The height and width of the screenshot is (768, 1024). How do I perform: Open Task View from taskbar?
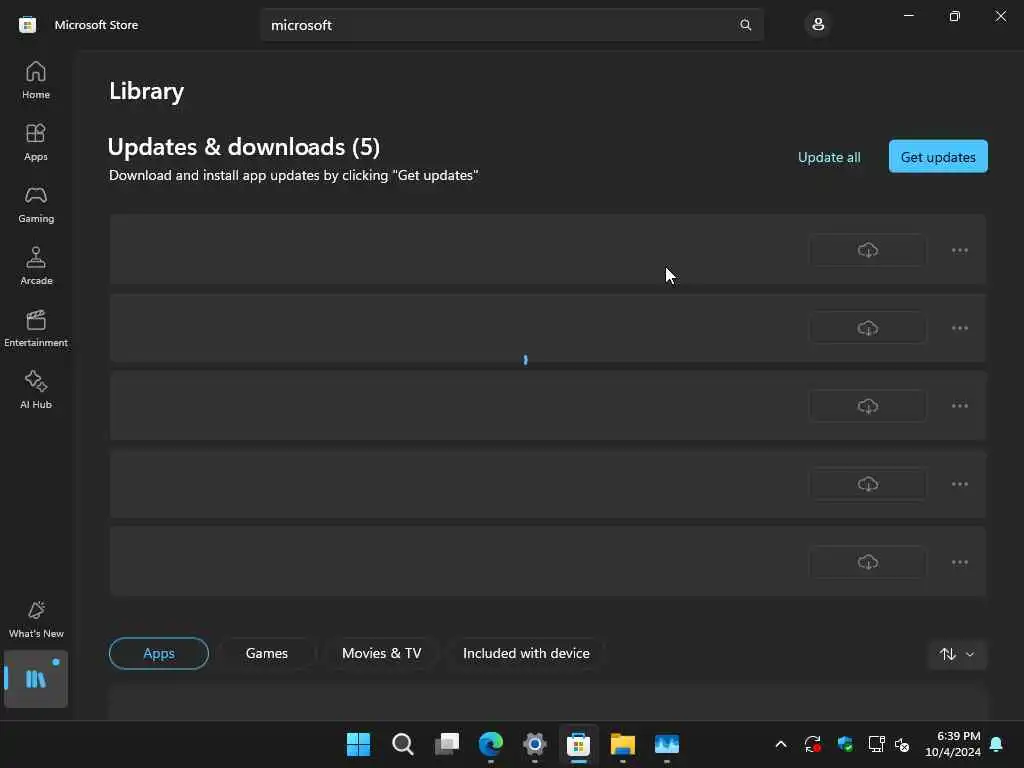pos(447,744)
